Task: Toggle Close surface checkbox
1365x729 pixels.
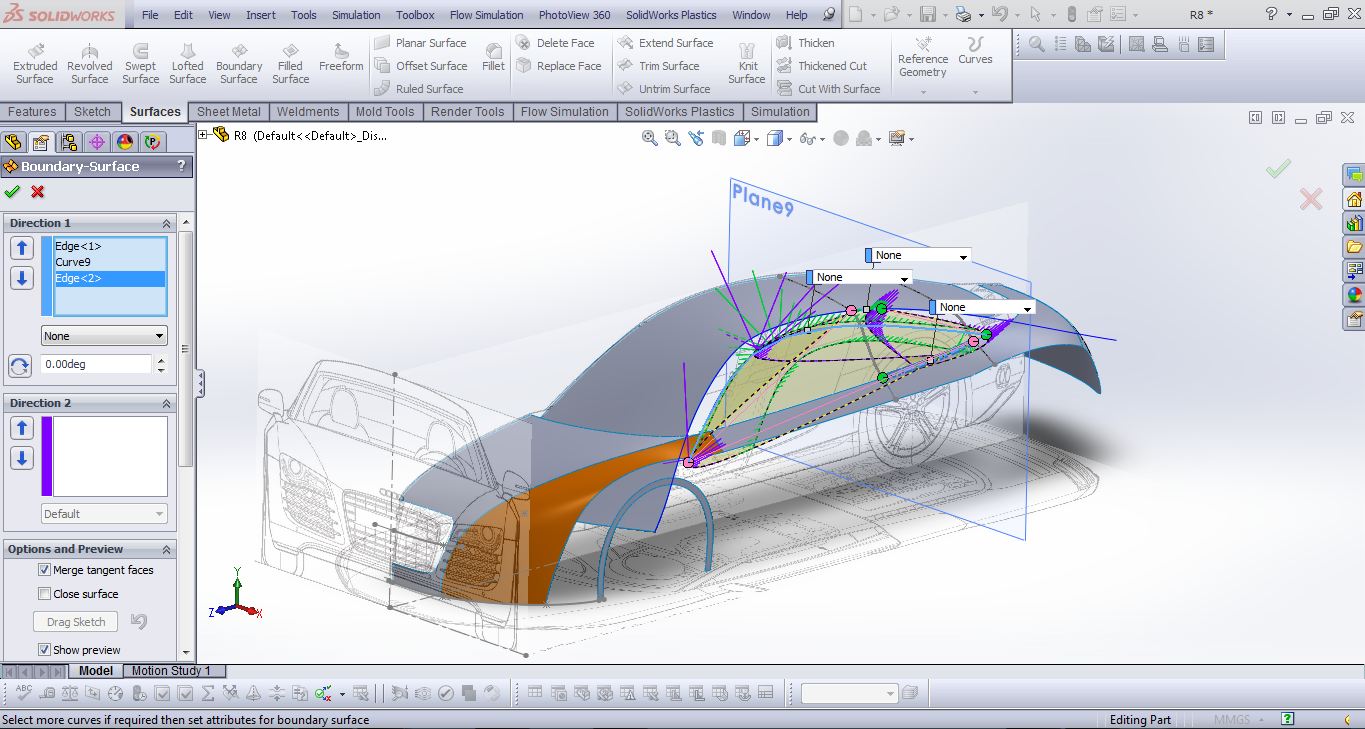Action: (x=44, y=594)
